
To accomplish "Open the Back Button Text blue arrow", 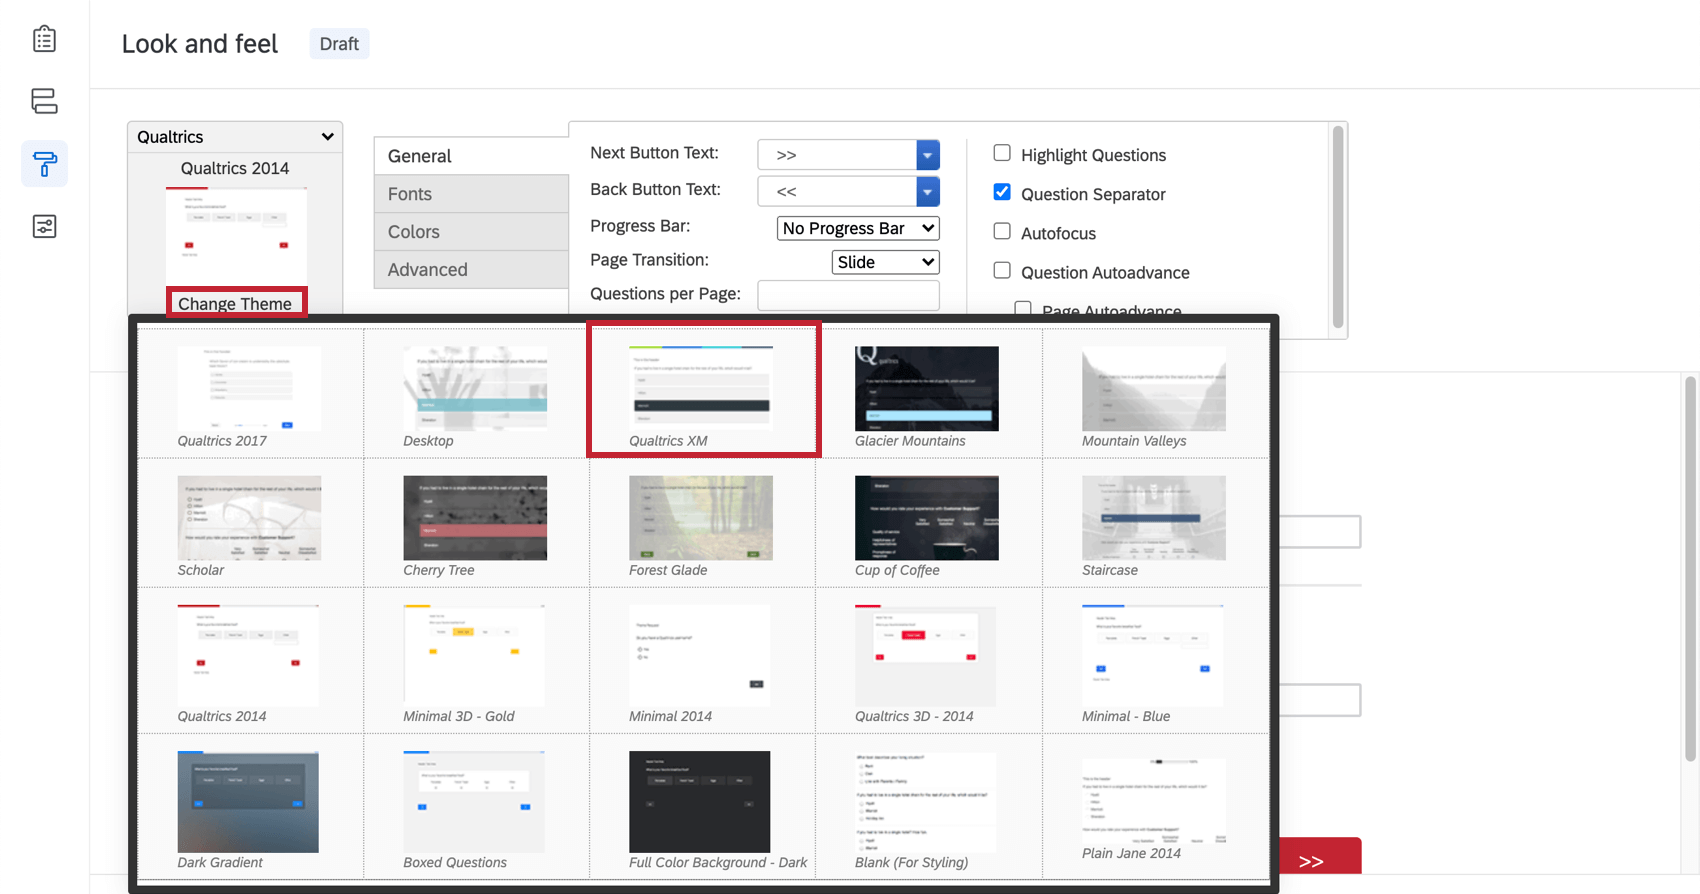I will coord(928,191).
